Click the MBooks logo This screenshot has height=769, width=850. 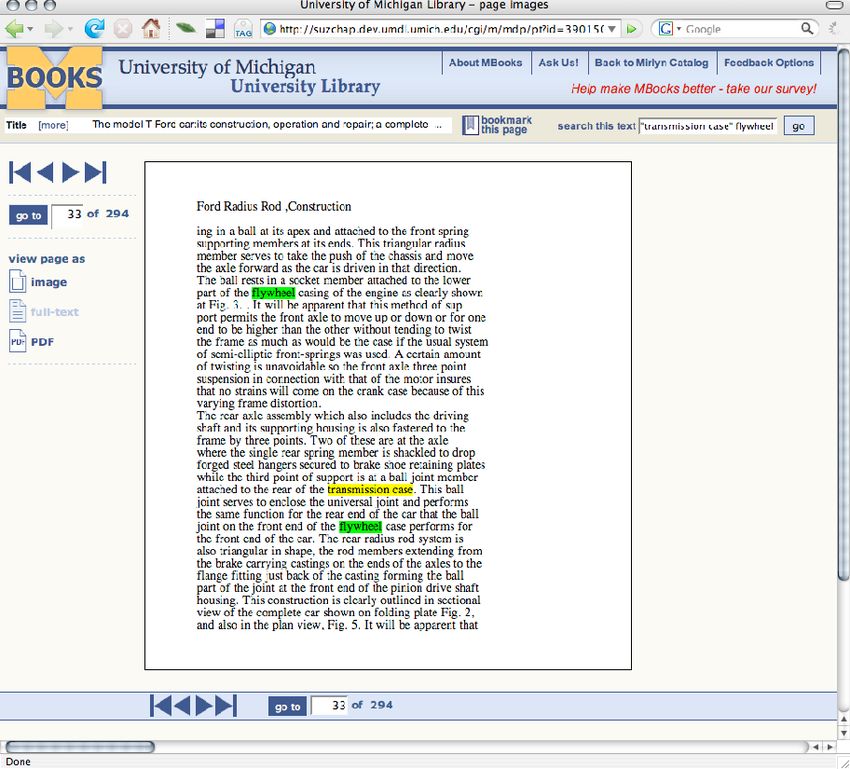tap(54, 77)
